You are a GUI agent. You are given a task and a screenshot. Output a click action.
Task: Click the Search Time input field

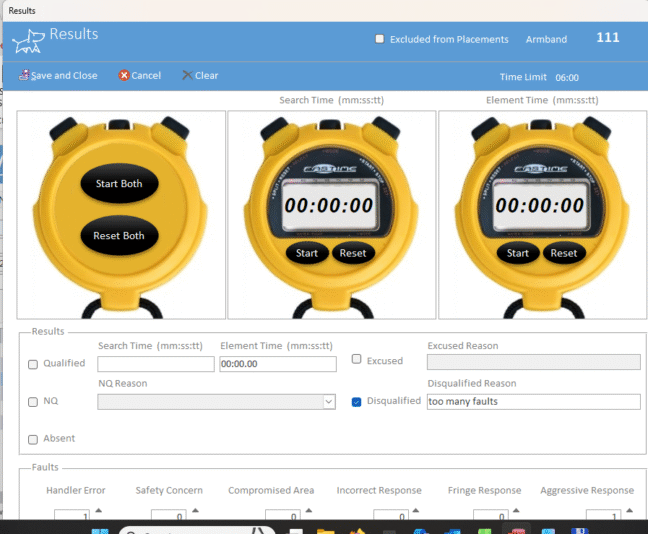[x=155, y=364]
